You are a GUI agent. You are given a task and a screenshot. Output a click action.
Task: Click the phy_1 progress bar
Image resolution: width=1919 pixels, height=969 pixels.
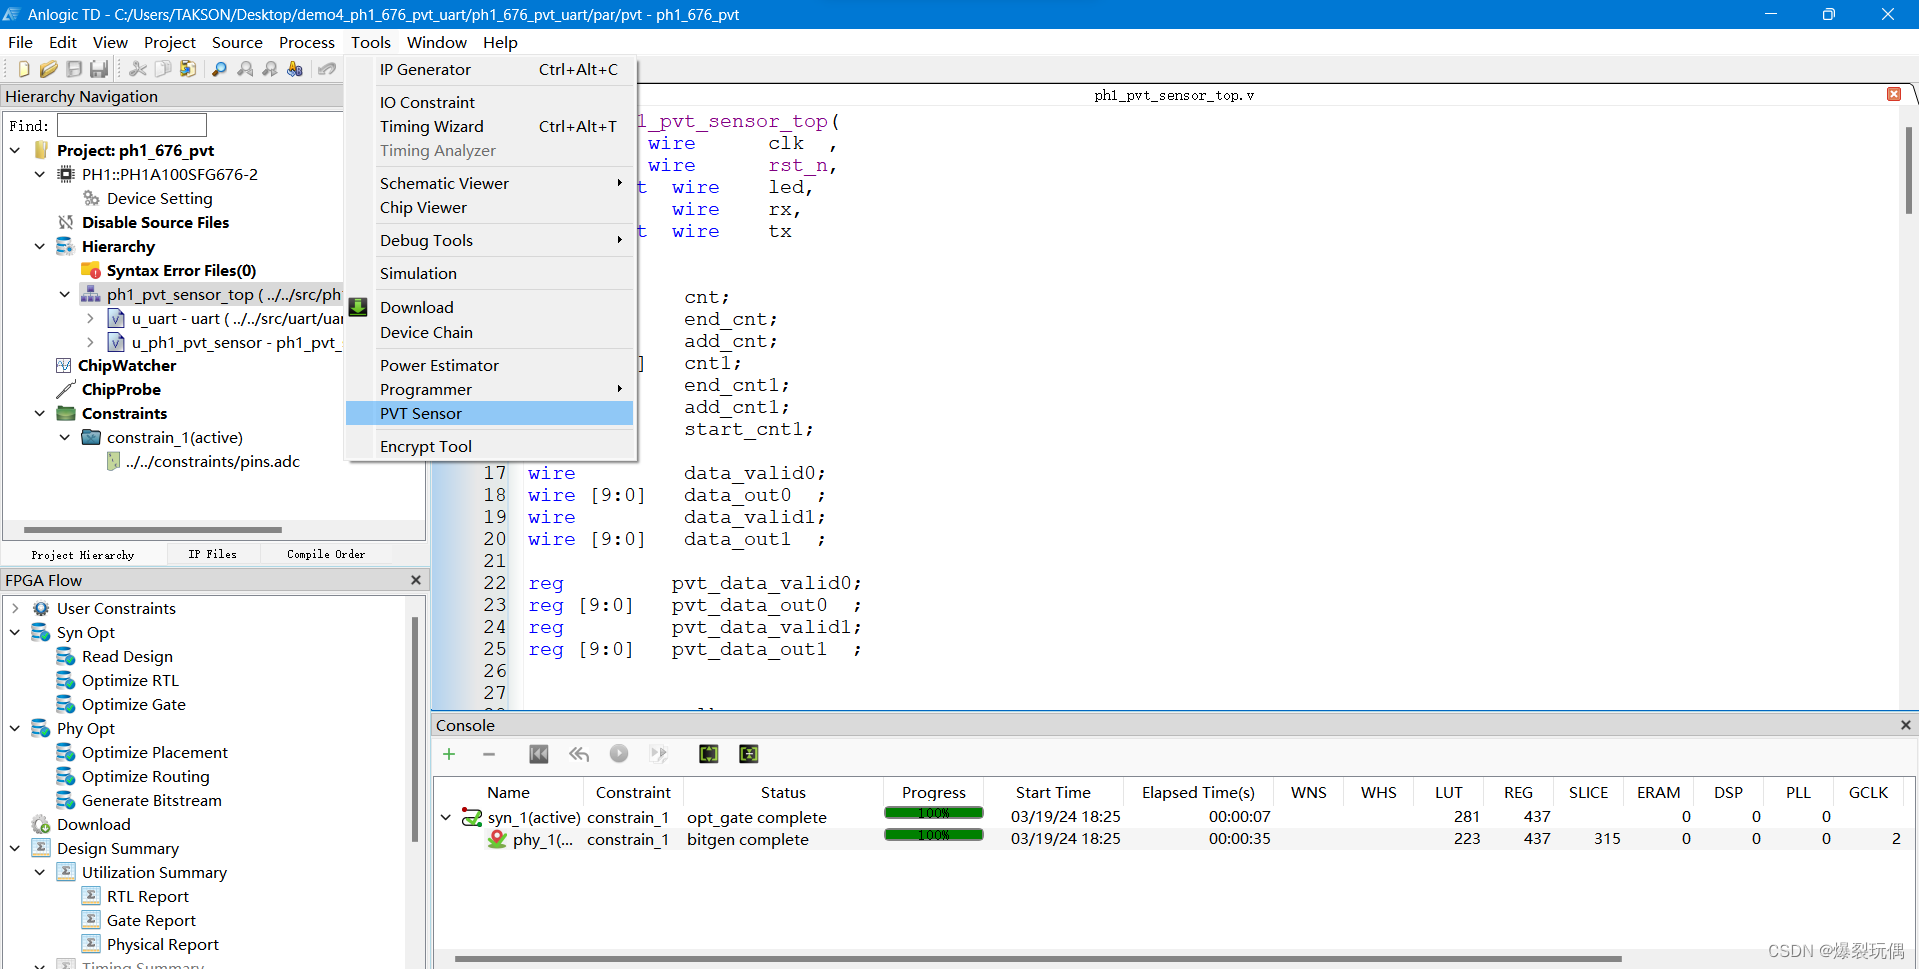(934, 835)
